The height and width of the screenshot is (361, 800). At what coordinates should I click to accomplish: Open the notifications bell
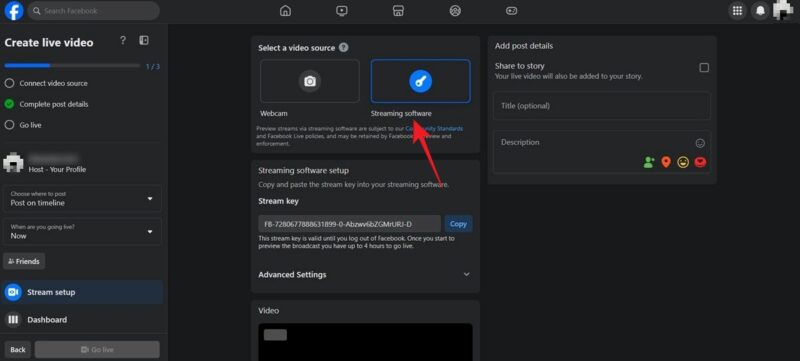(x=760, y=11)
